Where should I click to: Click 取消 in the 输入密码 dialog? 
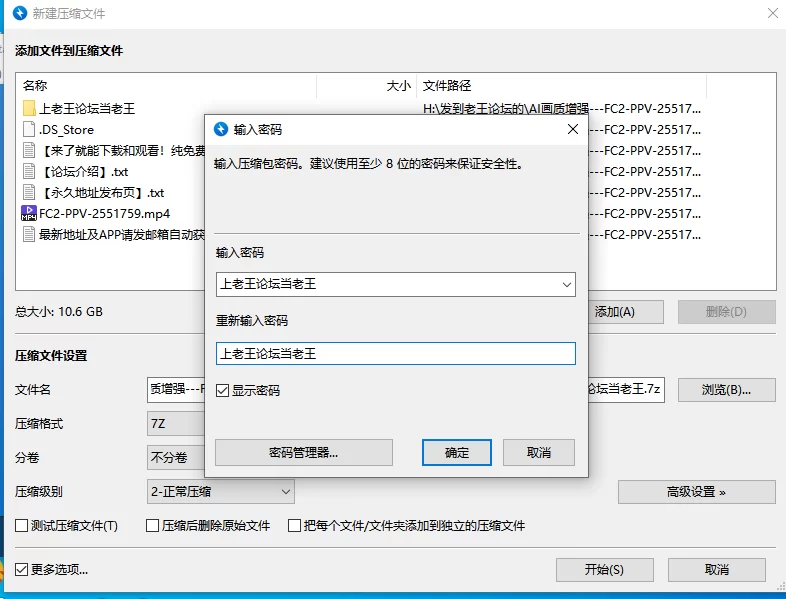tap(539, 453)
